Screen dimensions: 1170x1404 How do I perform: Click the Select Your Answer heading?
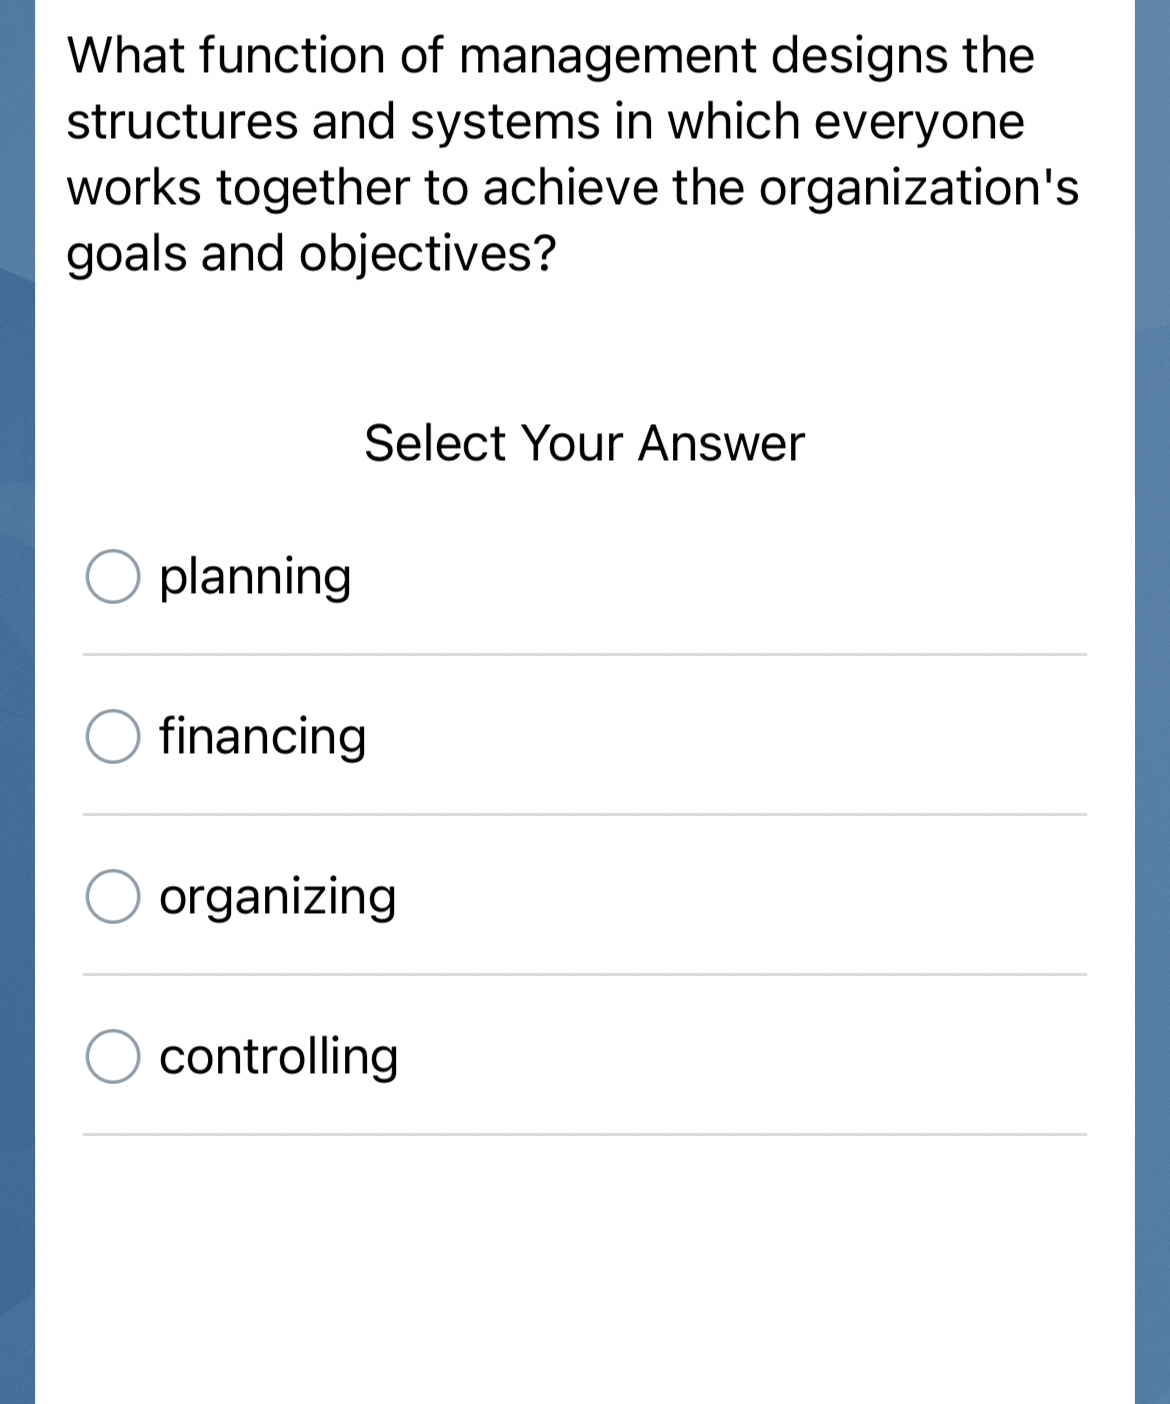585,443
